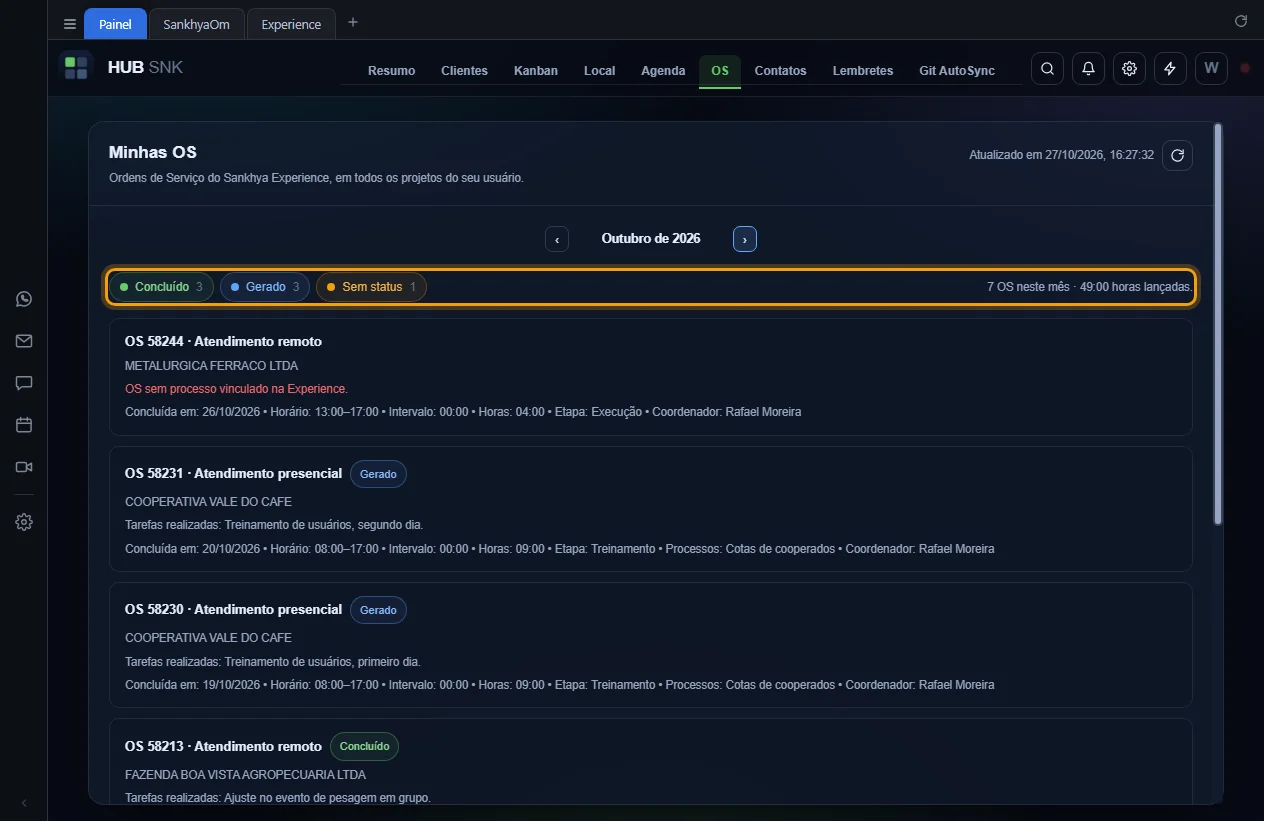Open the video camera sidebar icon
This screenshot has height=821, width=1264.
coord(24,467)
